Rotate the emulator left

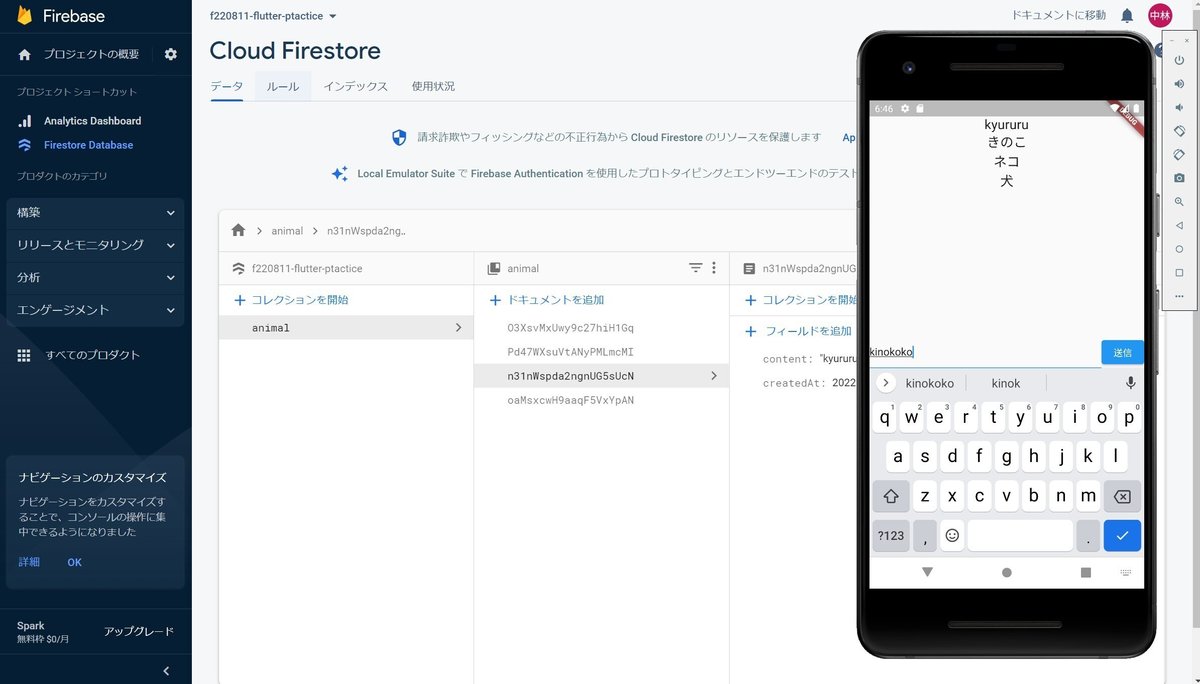[x=1179, y=131]
